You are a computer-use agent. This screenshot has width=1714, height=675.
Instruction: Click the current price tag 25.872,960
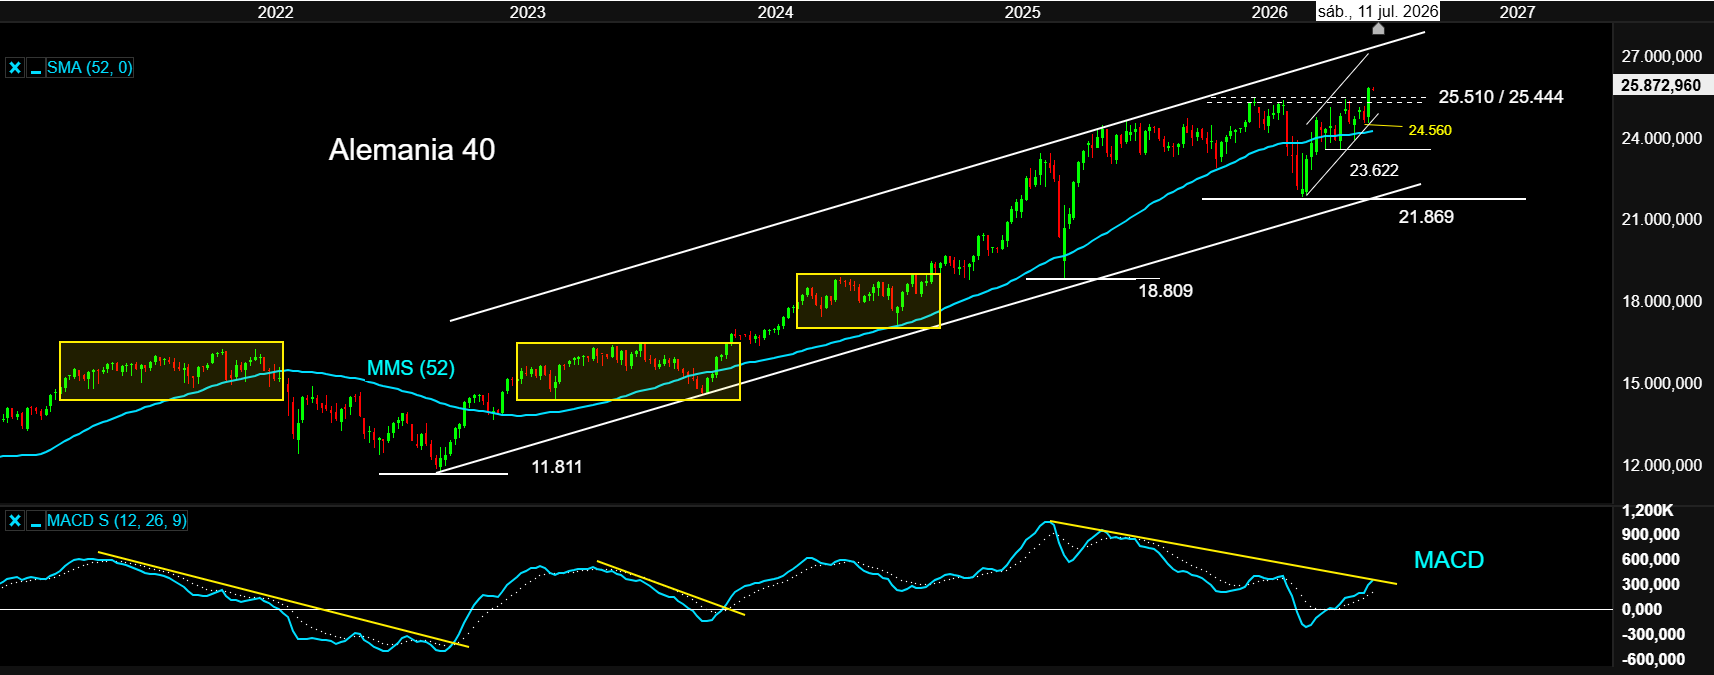click(x=1661, y=85)
